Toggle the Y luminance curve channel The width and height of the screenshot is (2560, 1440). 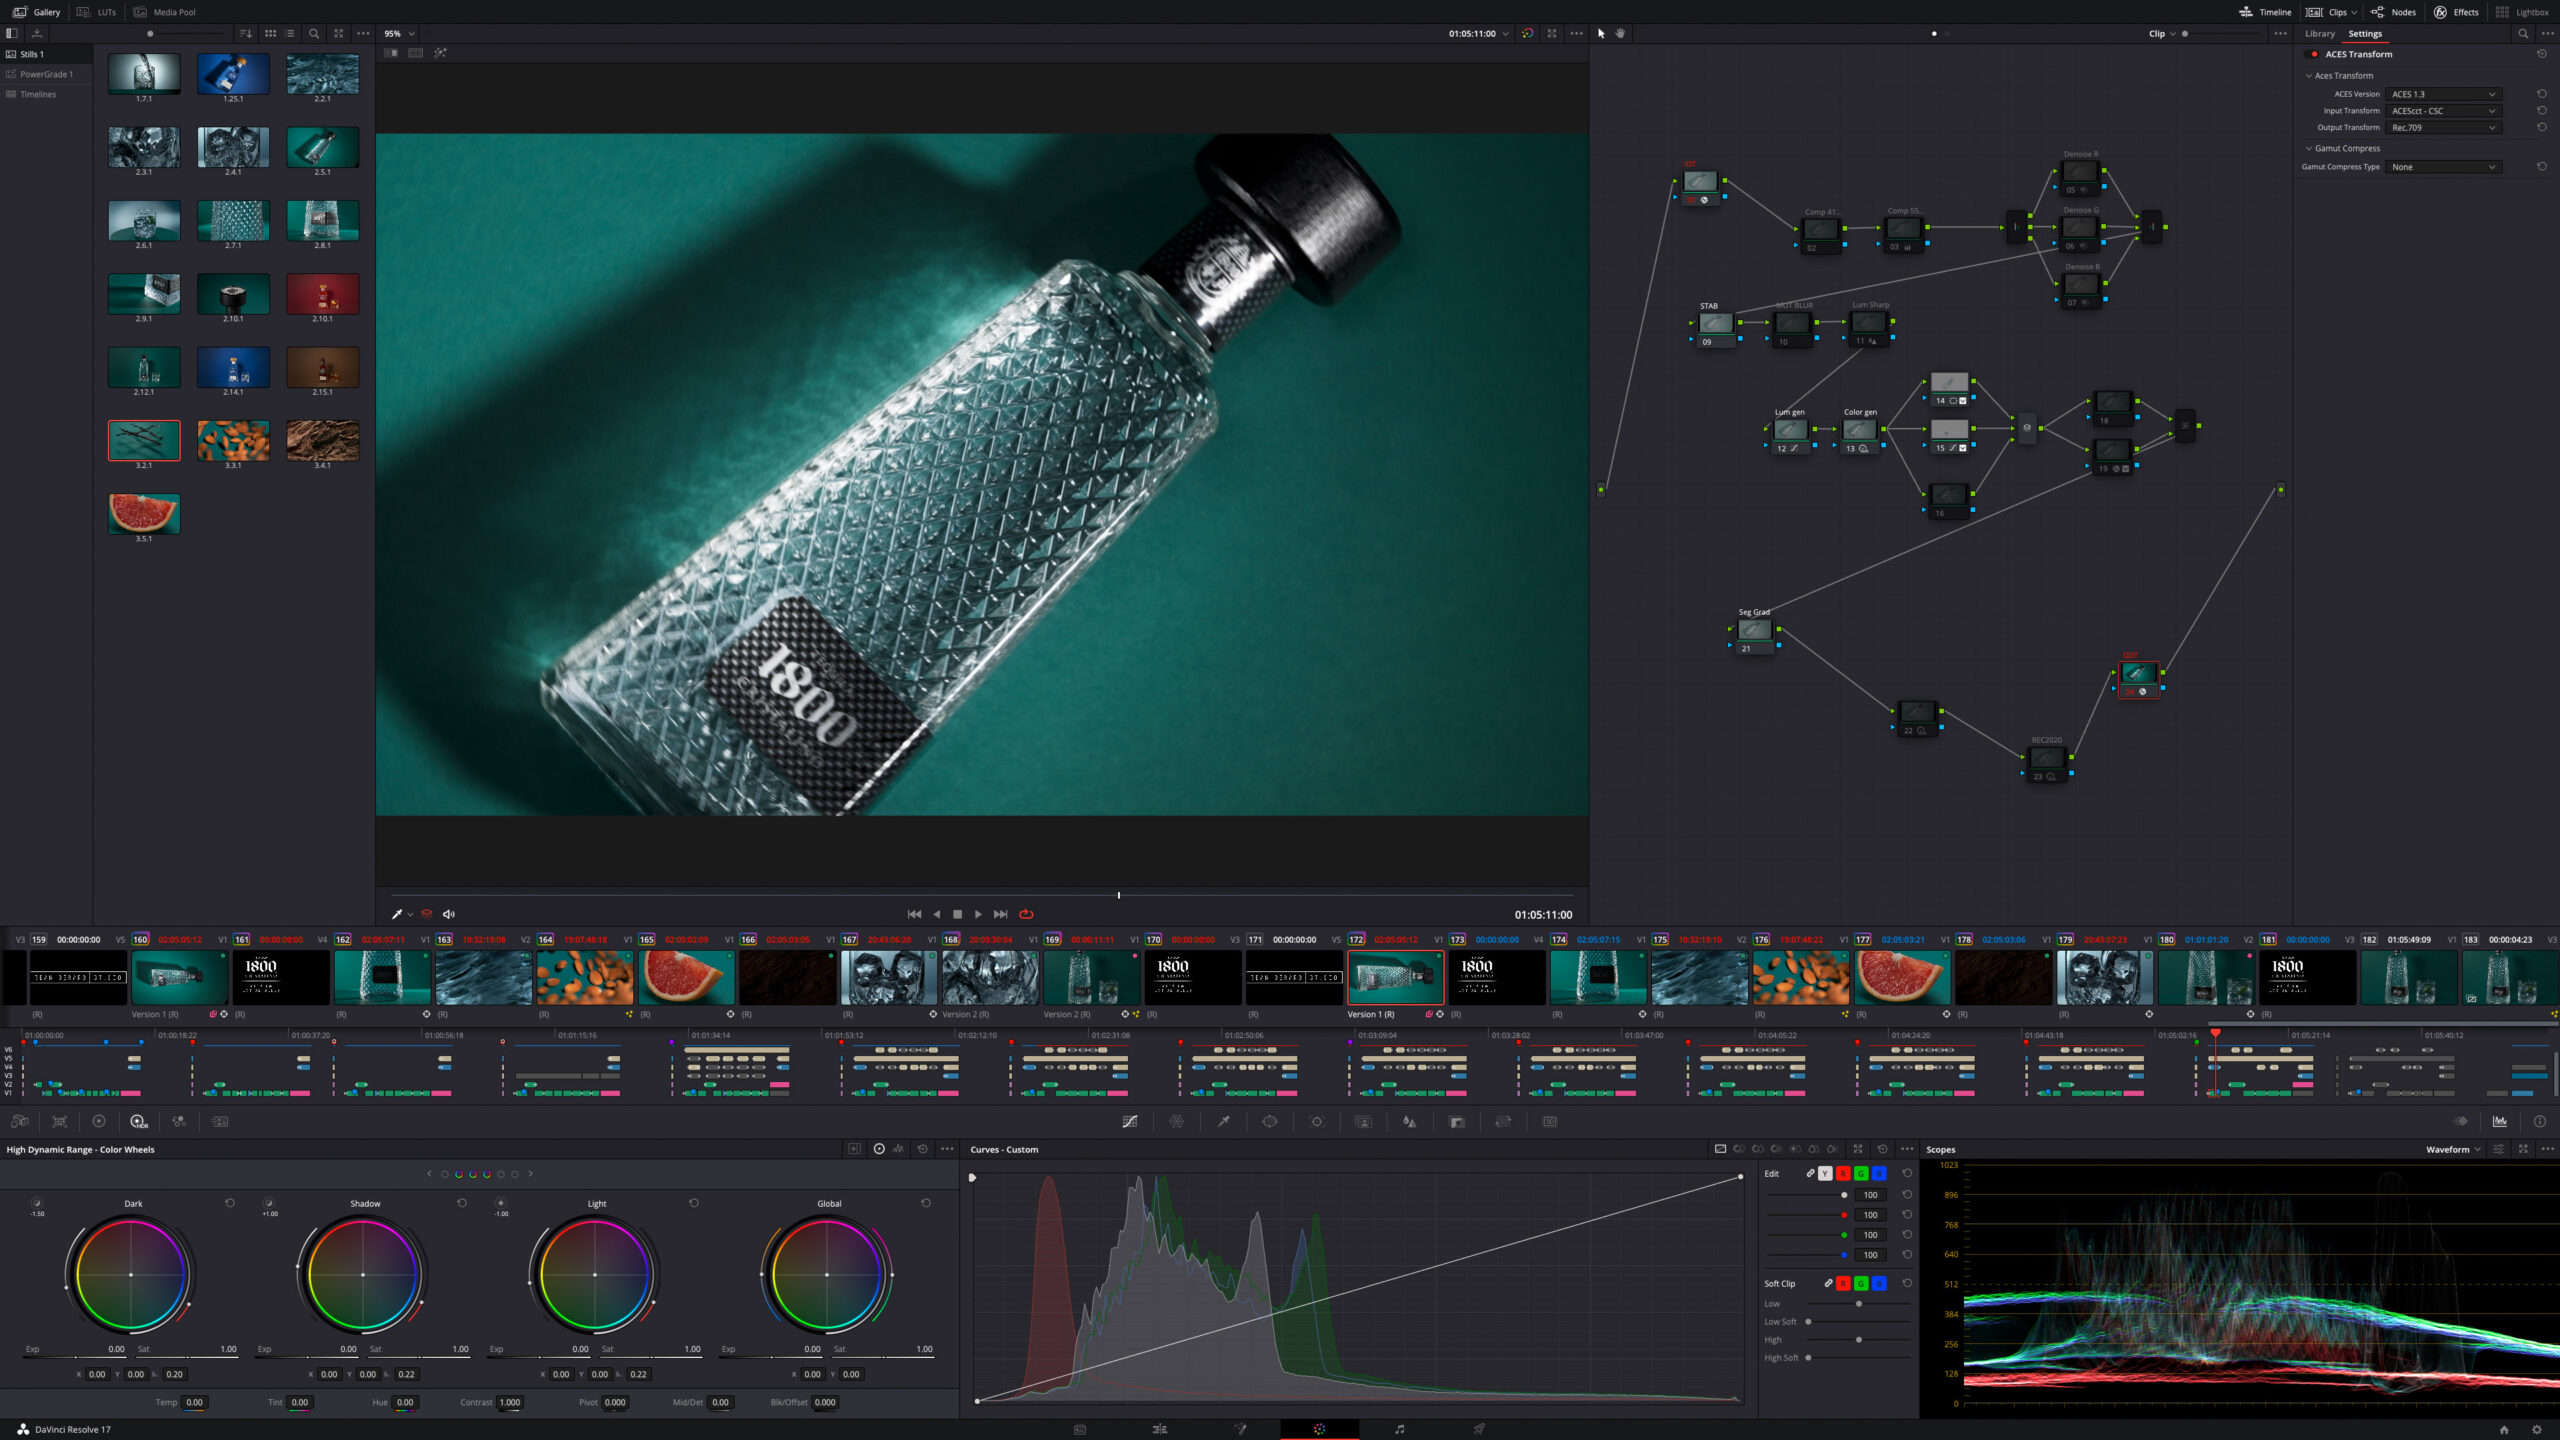(1825, 1173)
